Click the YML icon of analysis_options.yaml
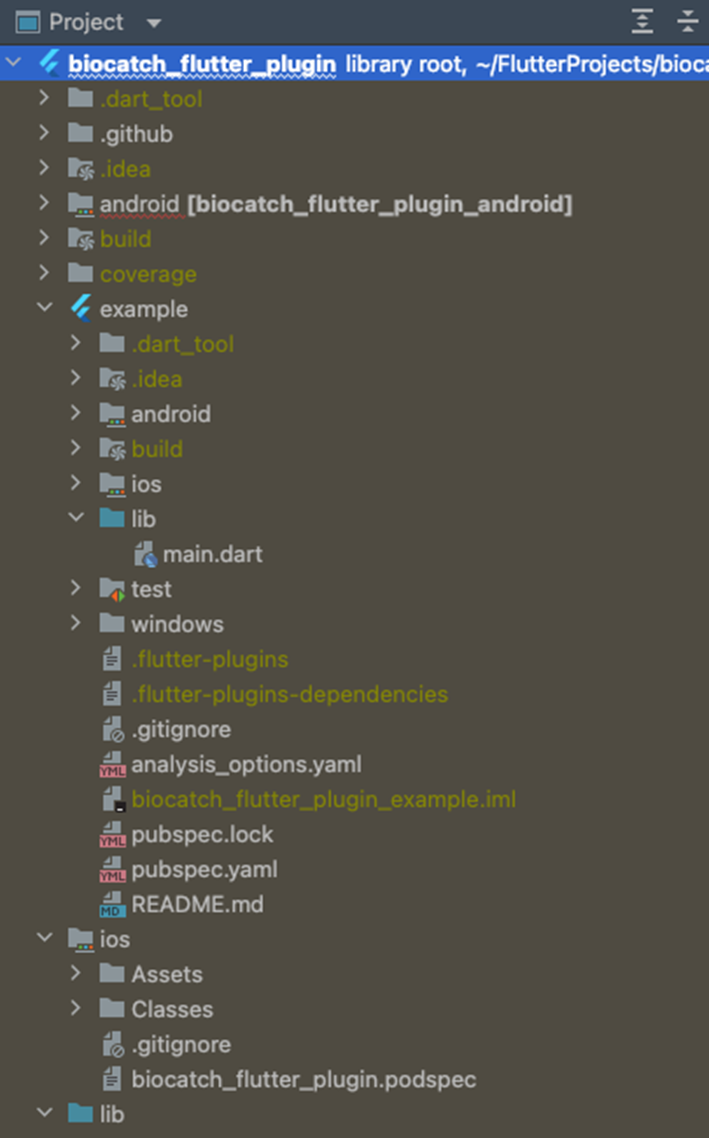This screenshot has height=1138, width=709. pos(112,764)
